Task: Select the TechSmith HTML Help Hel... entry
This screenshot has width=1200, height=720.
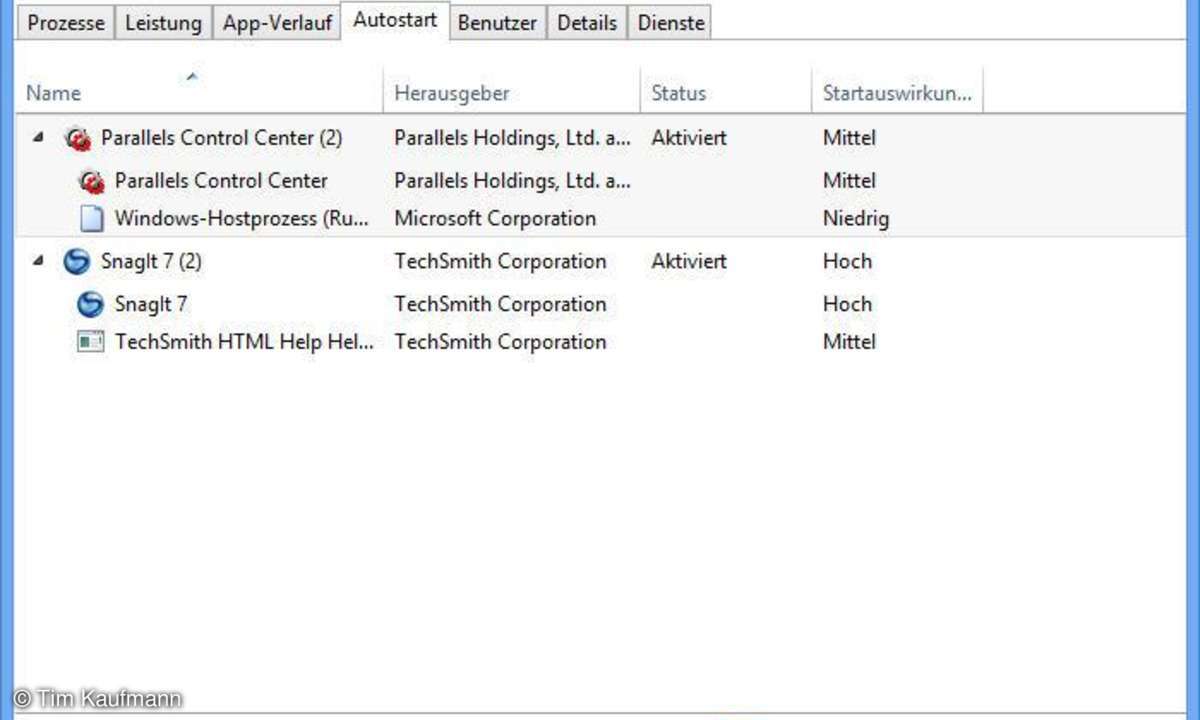Action: pyautogui.click(x=600, y=342)
